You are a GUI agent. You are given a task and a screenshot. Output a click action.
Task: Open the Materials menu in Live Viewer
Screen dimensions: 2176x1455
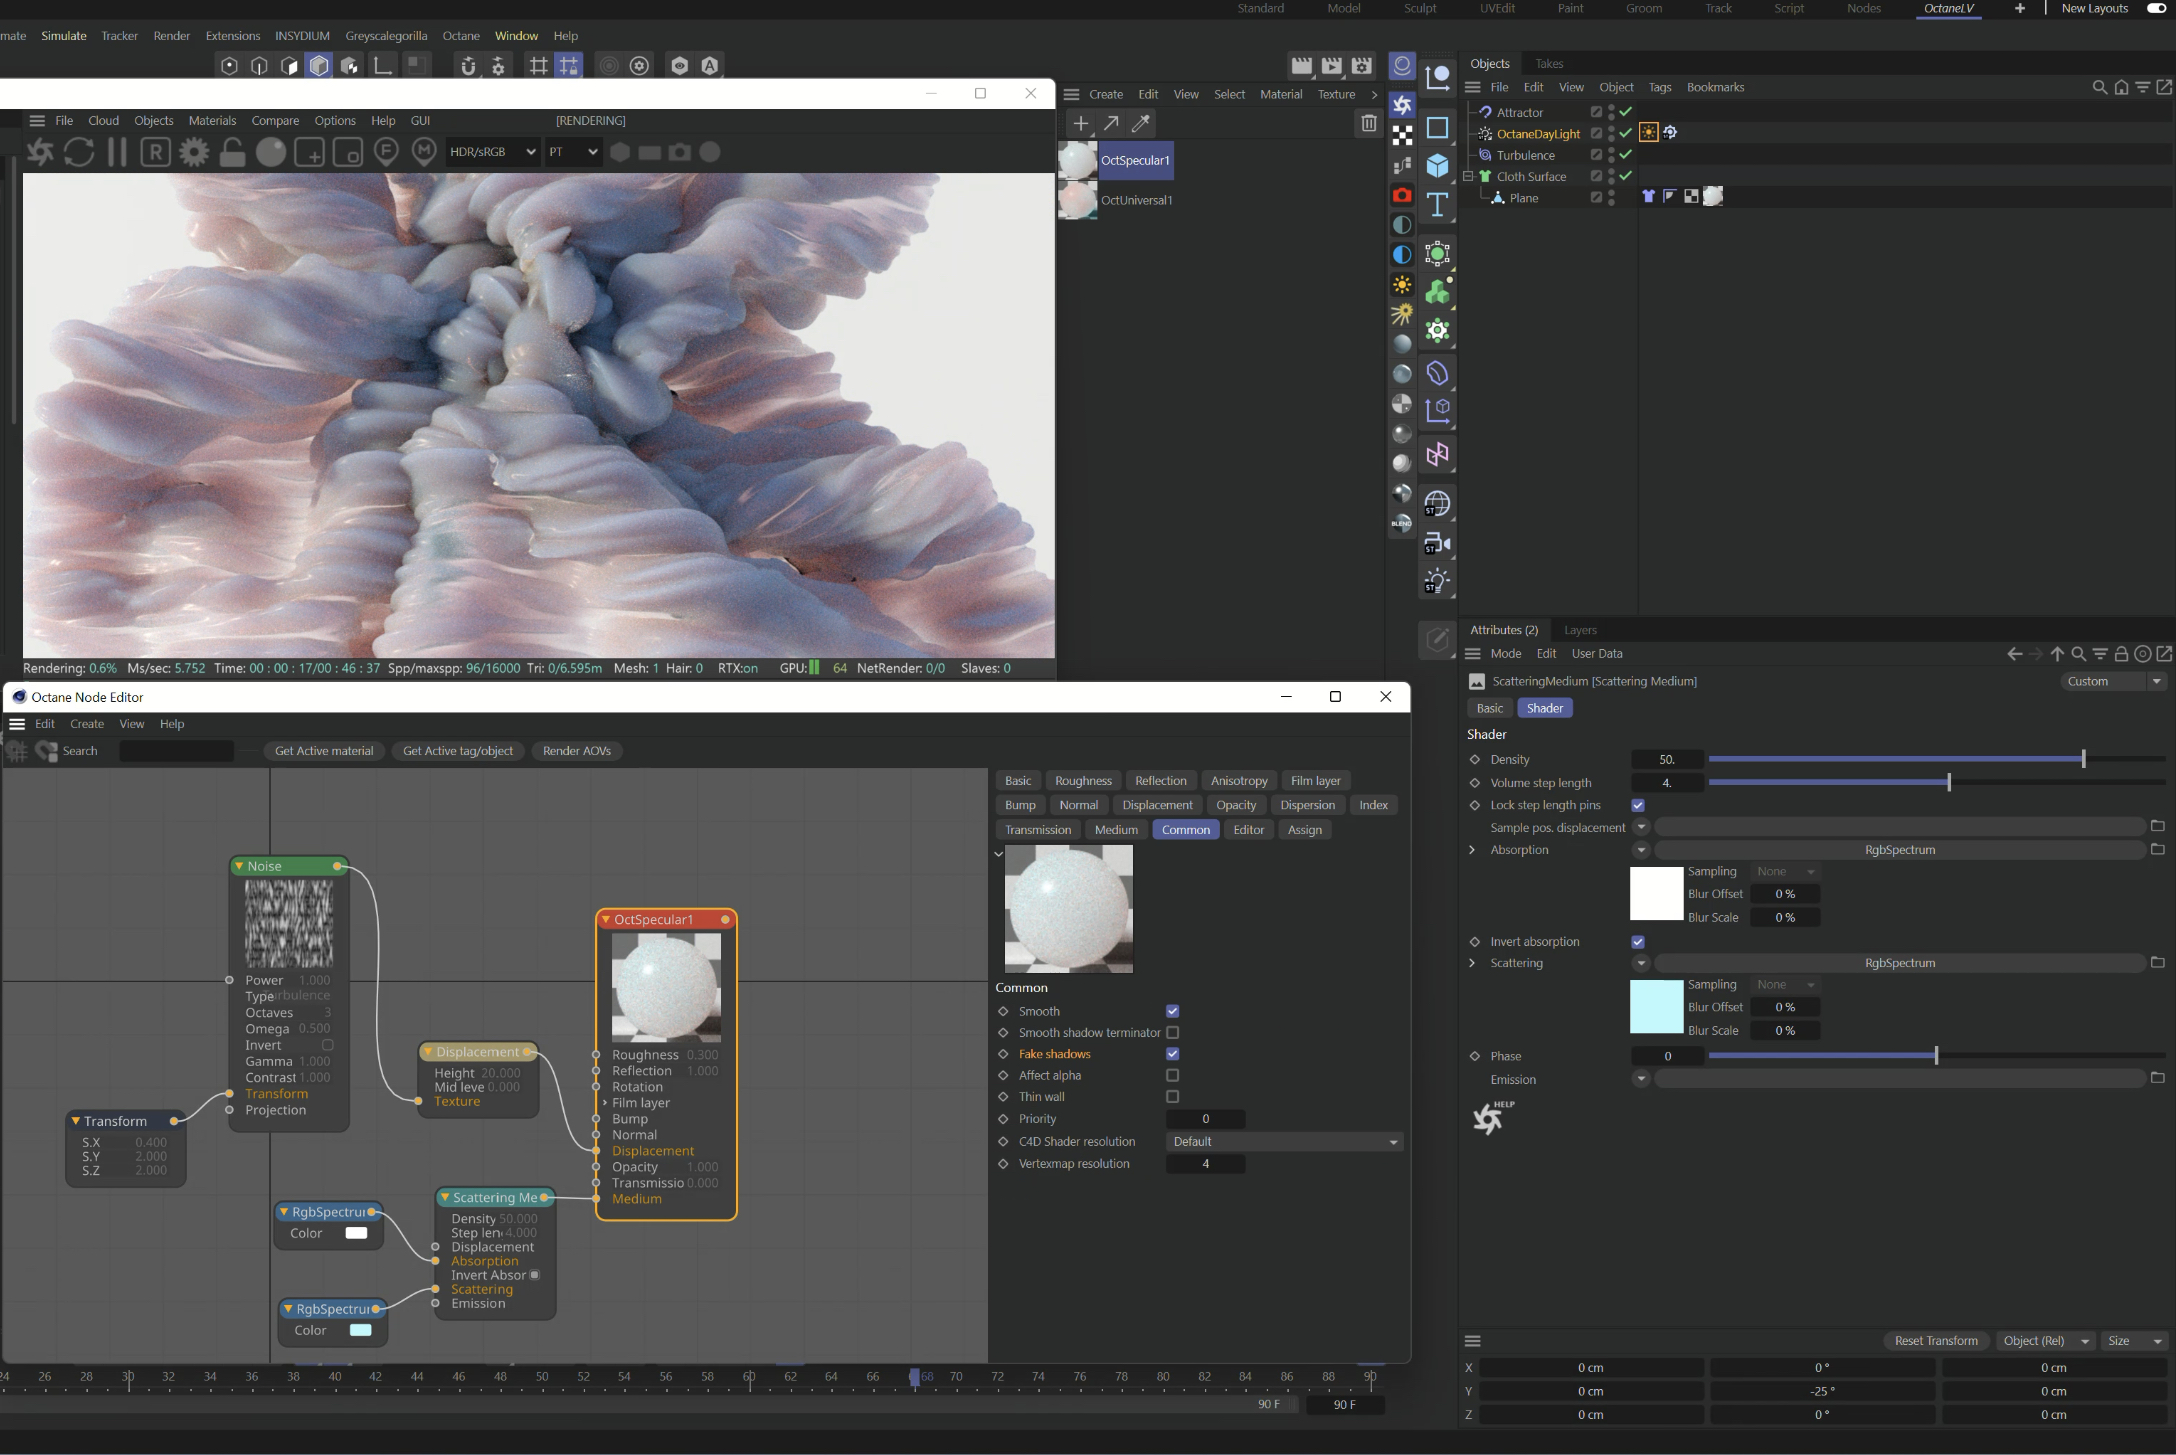[212, 120]
